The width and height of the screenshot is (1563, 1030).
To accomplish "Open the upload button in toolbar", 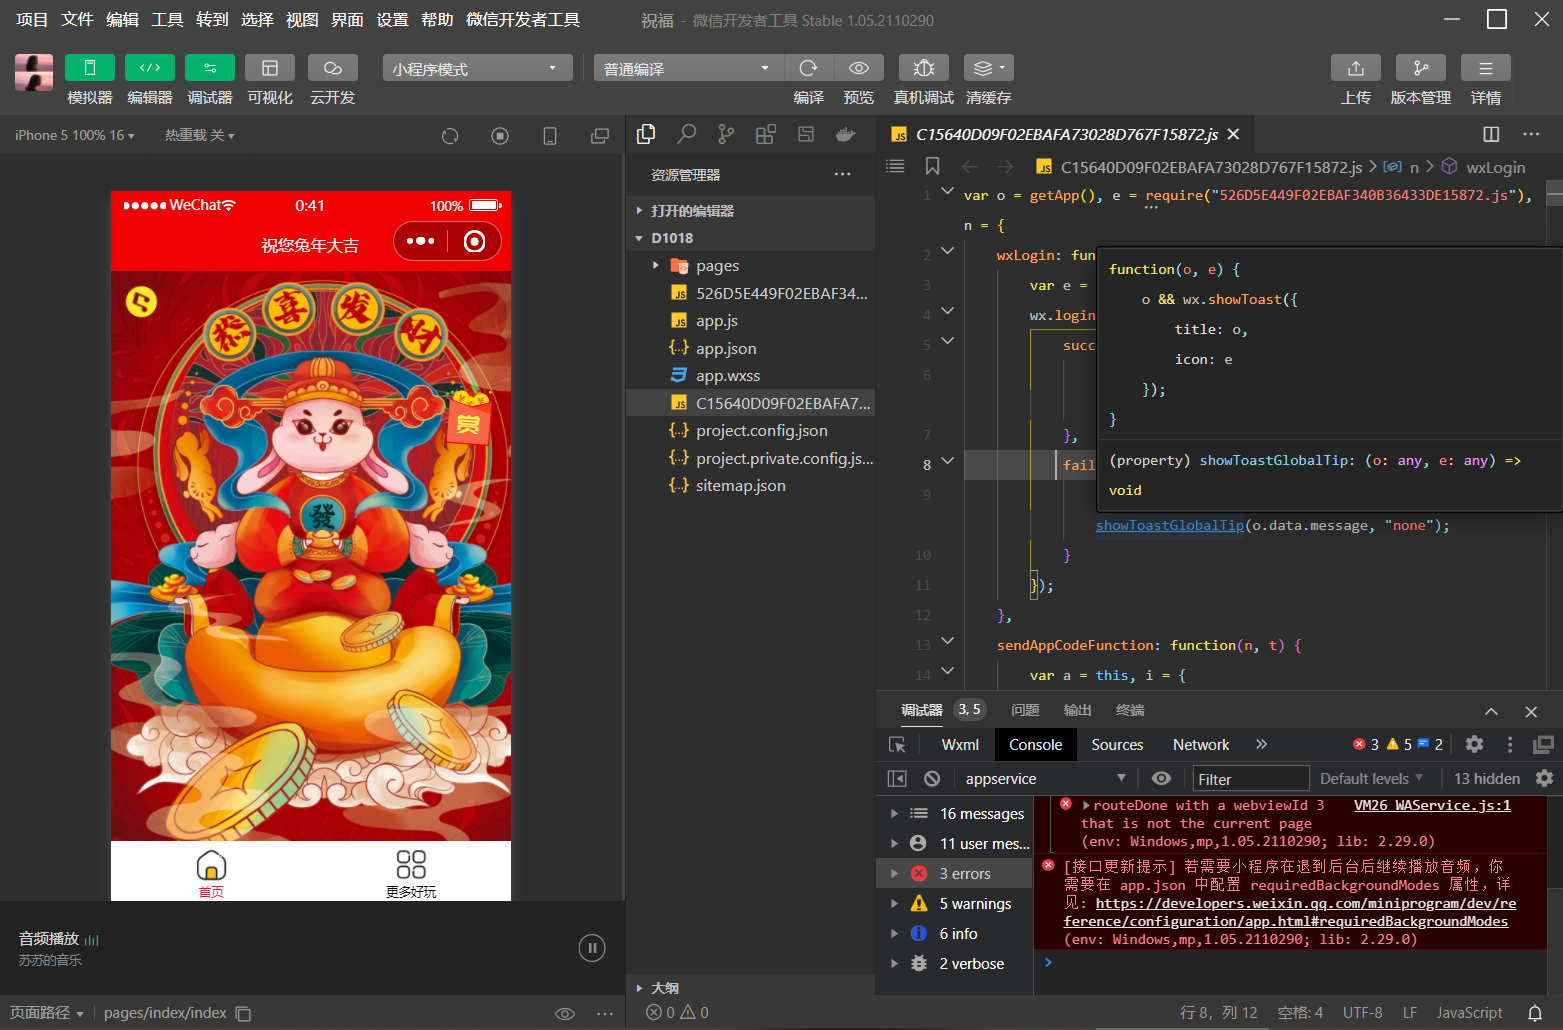I will (1355, 68).
